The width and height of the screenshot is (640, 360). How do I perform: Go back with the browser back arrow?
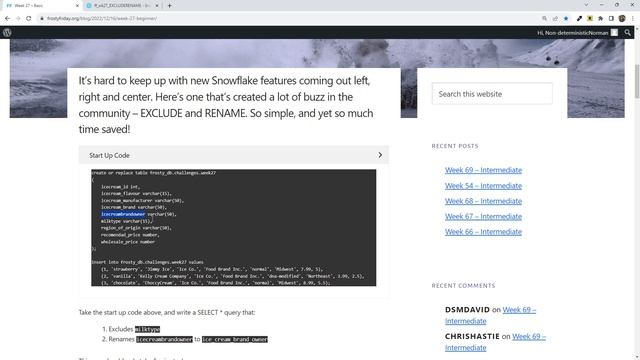coord(7,18)
